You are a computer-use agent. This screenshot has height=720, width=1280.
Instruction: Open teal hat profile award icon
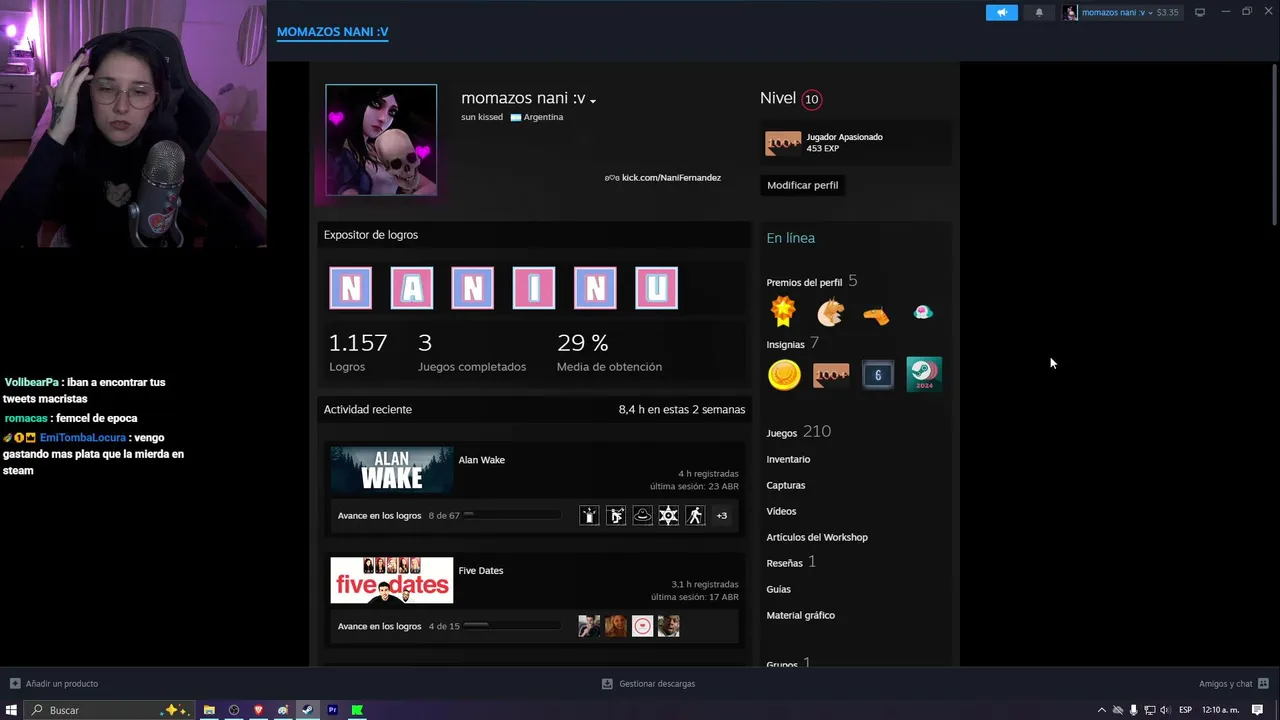click(x=923, y=312)
